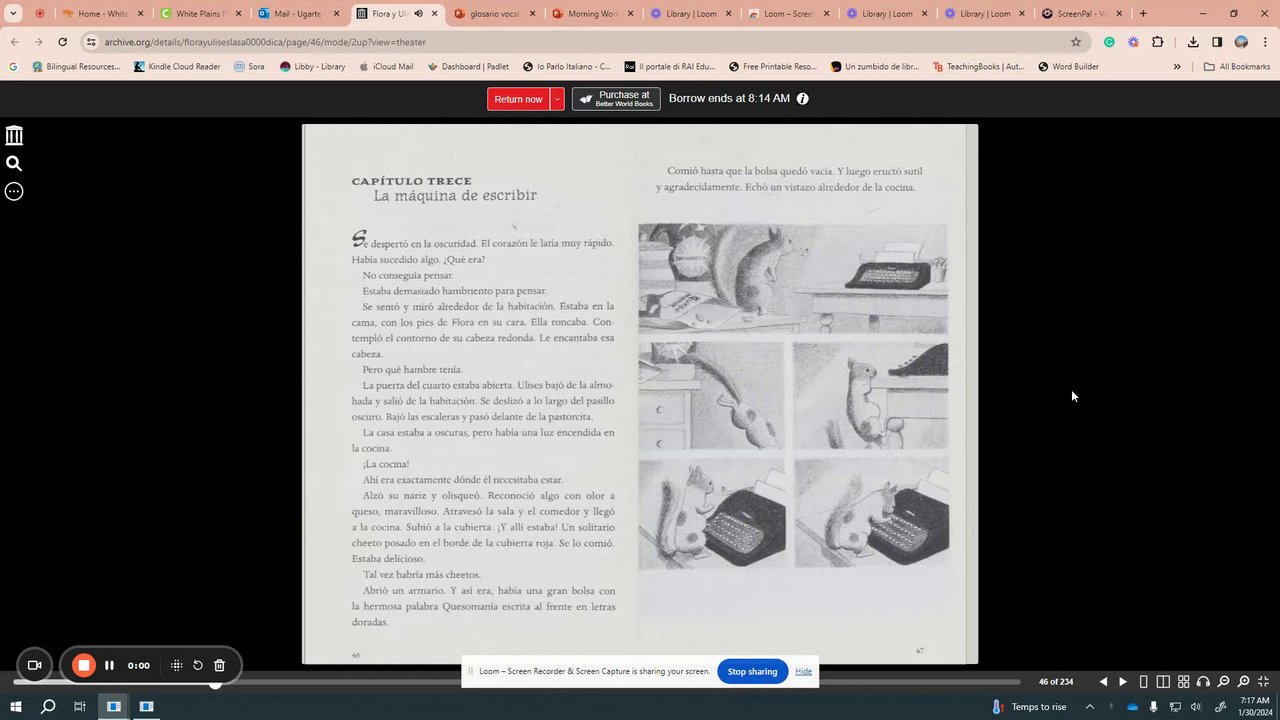Viewport: 1280px width, 720px height.
Task: Show hidden system tray icons chevron
Action: click(x=1089, y=707)
